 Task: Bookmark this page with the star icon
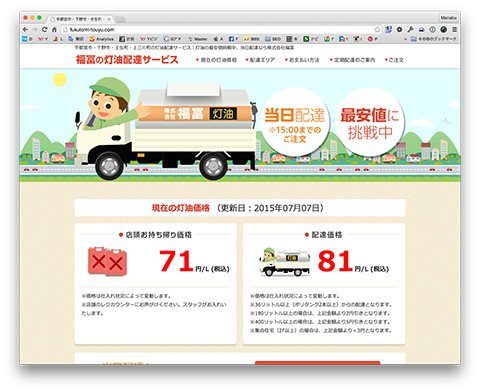pos(377,30)
